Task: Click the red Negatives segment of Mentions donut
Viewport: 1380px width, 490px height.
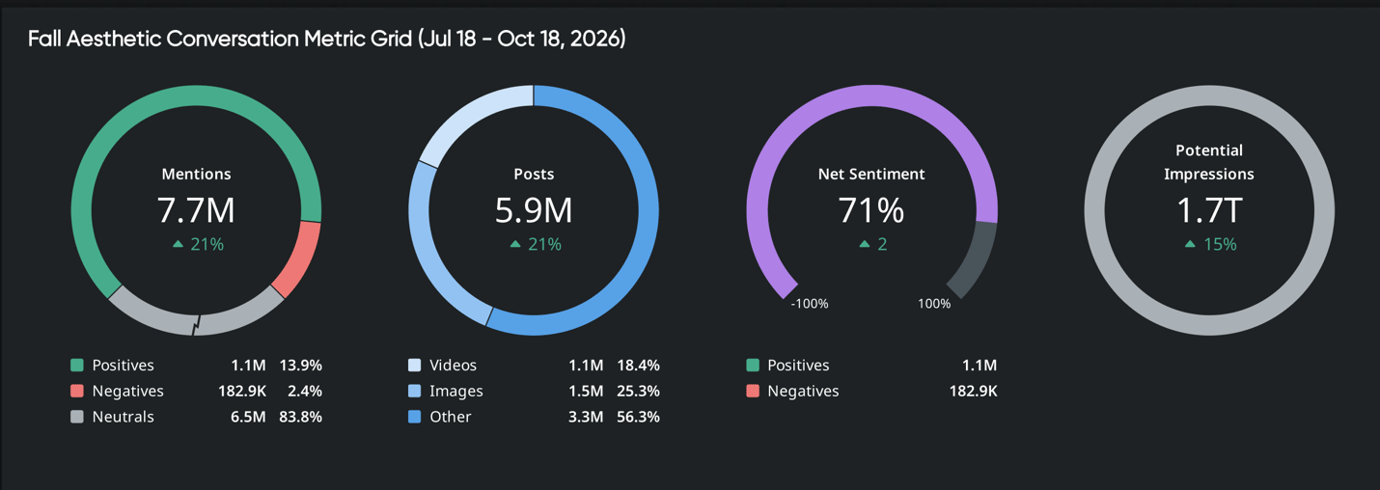Action: [299, 258]
